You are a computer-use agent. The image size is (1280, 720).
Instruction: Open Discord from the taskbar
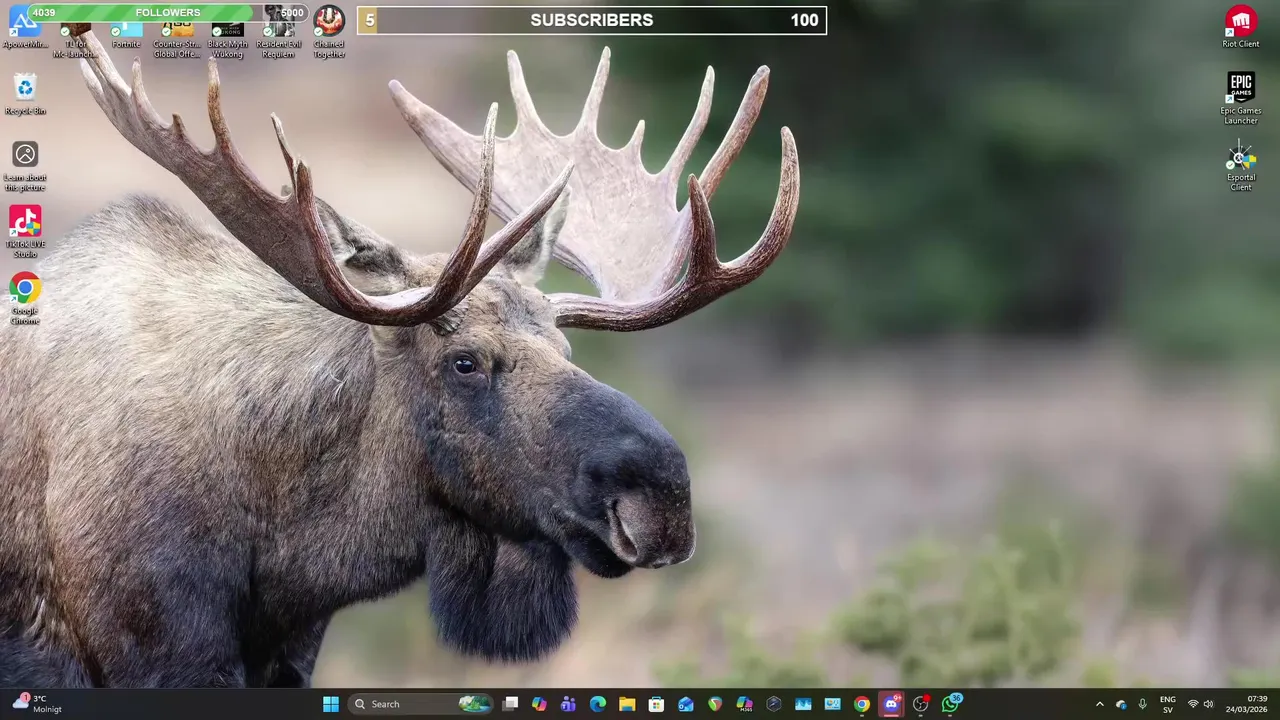tap(891, 704)
